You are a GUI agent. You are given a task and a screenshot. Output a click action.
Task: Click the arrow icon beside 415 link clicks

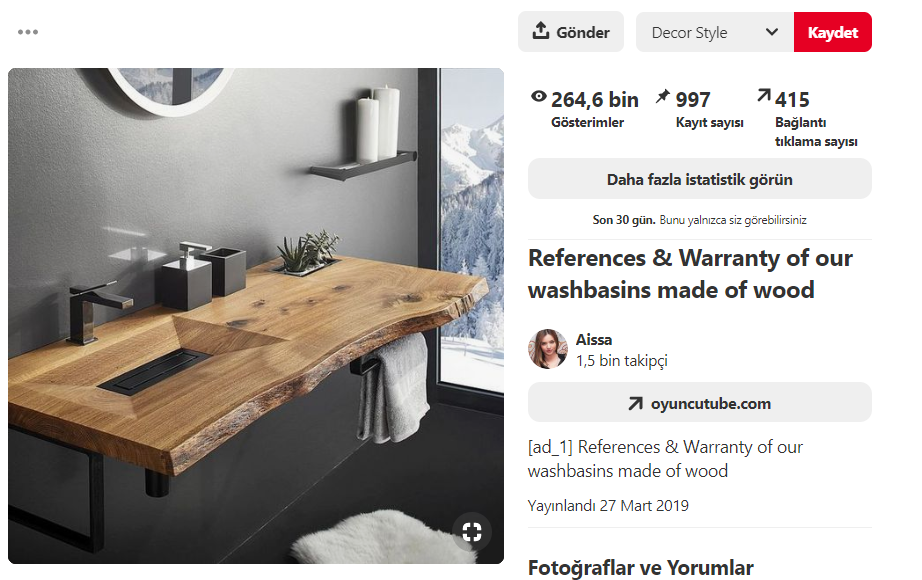pos(764,95)
